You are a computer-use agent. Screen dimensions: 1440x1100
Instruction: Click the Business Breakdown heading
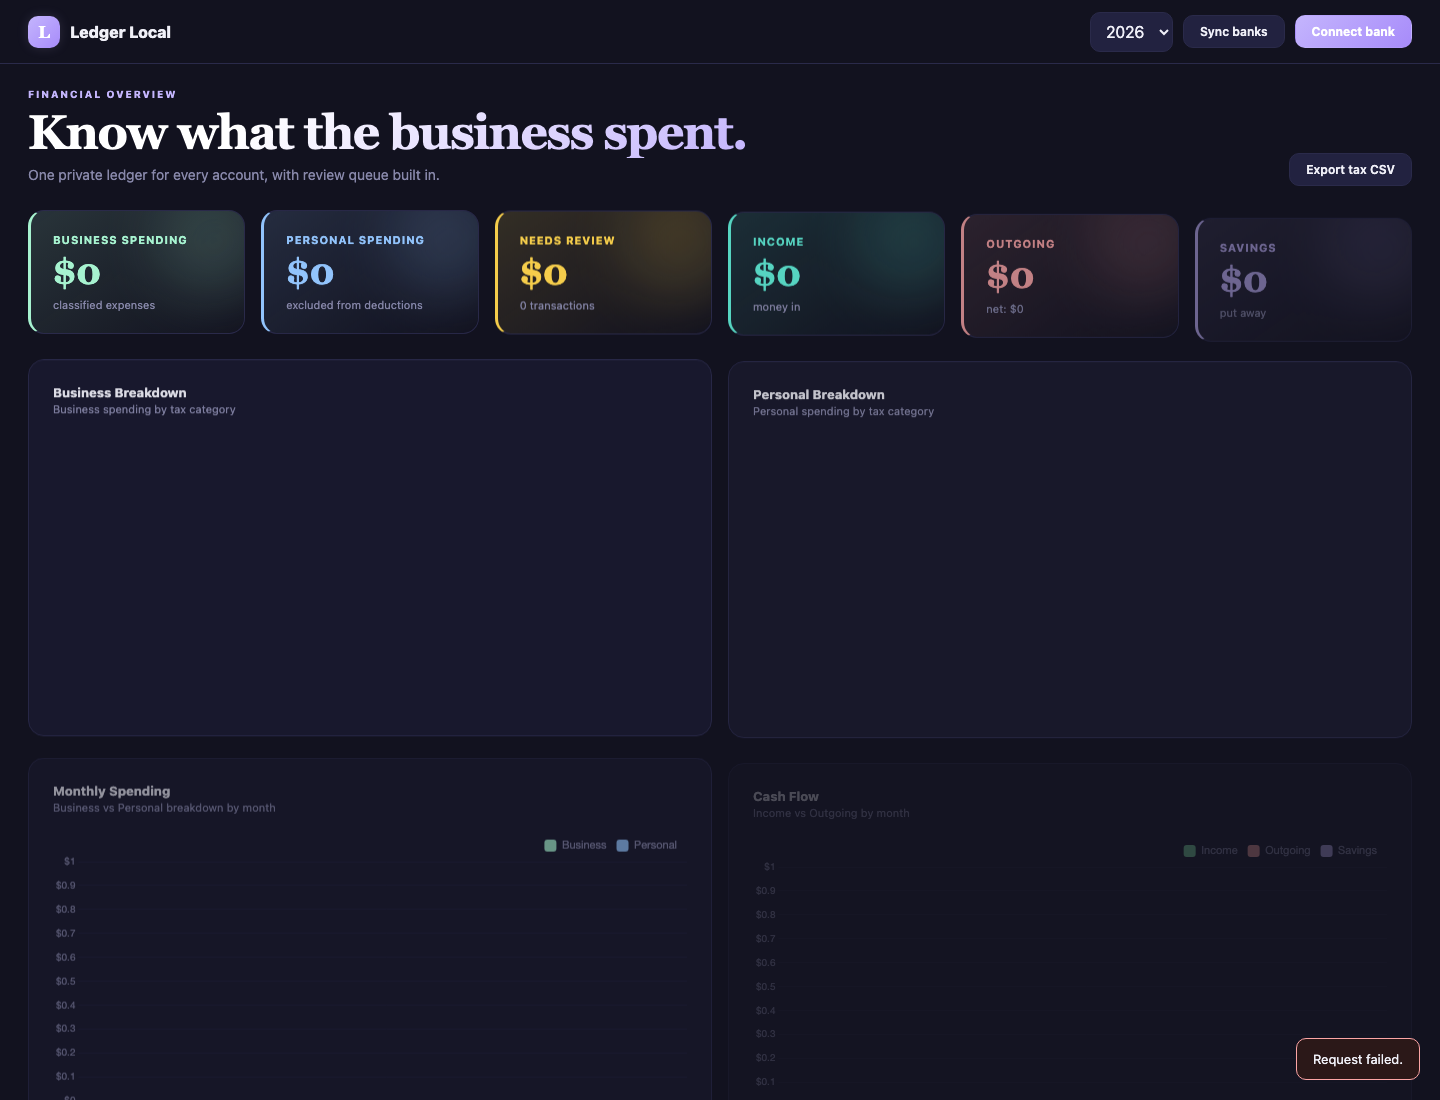(120, 393)
